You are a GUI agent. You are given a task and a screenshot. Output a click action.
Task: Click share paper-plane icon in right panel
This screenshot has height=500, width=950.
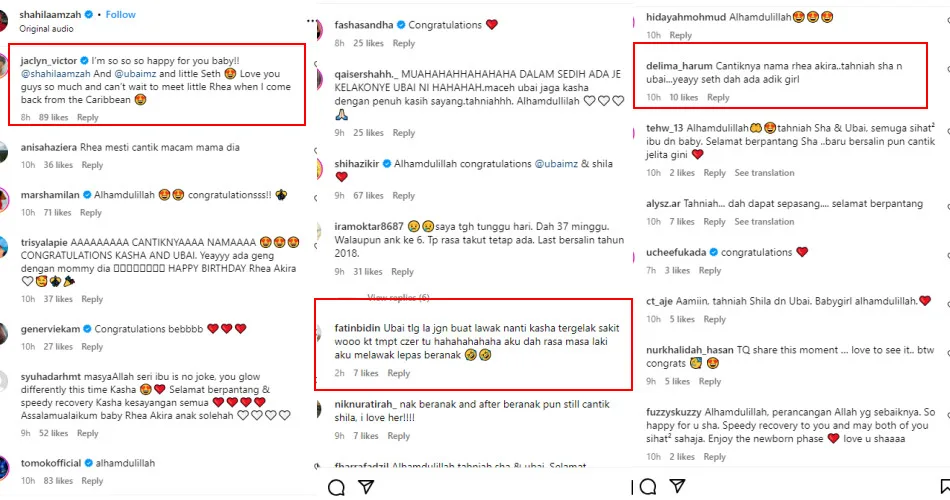(679, 487)
